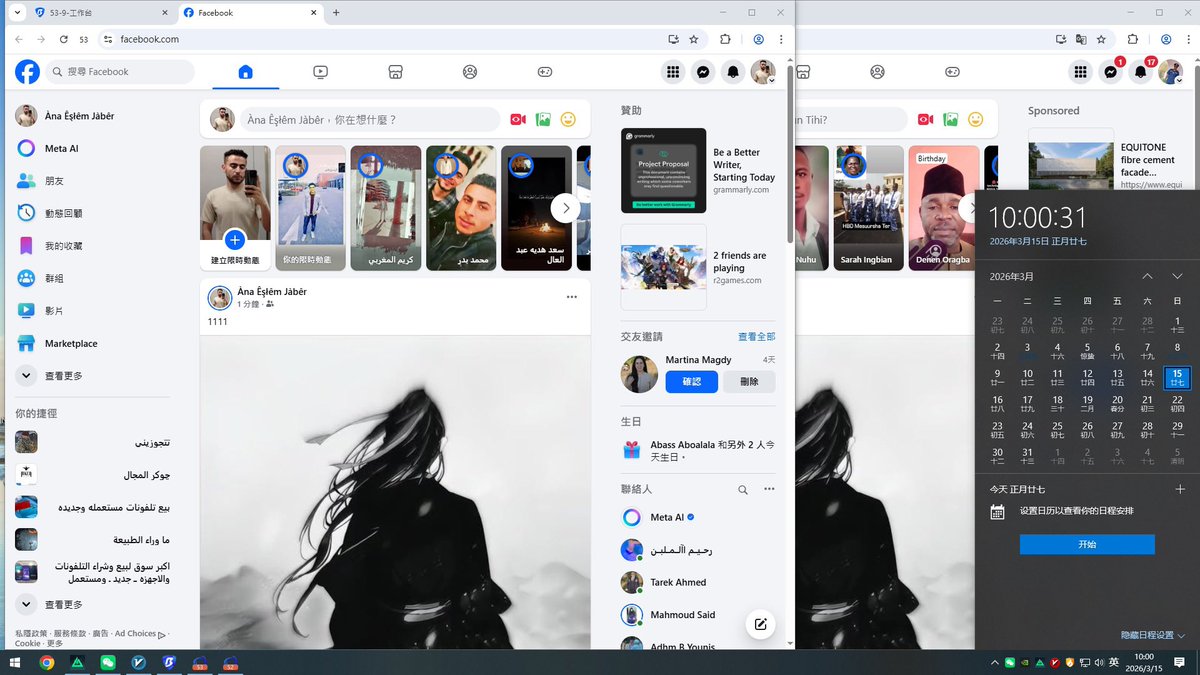Open 我的收藏 (Saved) in left sidebar
The image size is (1200, 675).
coord(92,246)
